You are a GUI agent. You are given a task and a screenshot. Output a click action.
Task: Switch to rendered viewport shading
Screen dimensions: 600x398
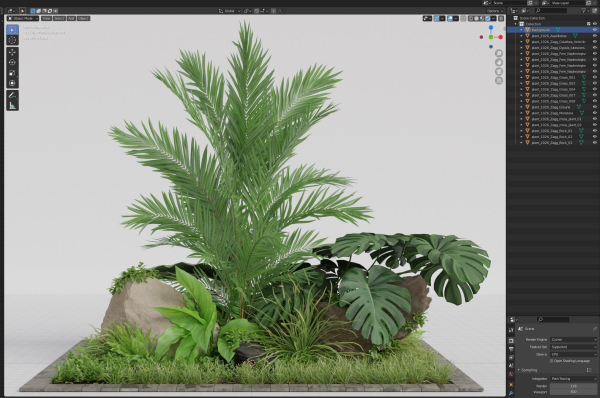tap(488, 18)
